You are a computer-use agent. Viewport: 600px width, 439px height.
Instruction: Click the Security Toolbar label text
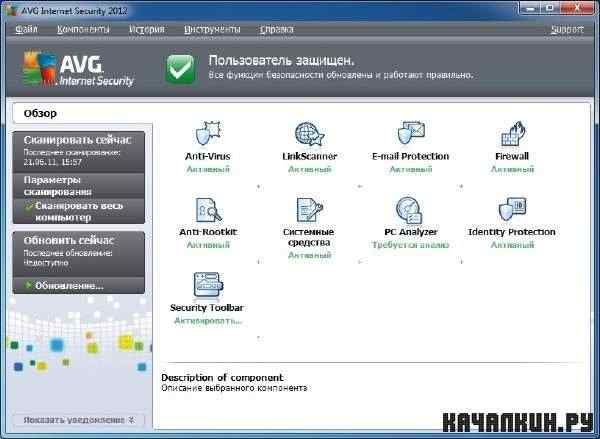pyautogui.click(x=207, y=308)
